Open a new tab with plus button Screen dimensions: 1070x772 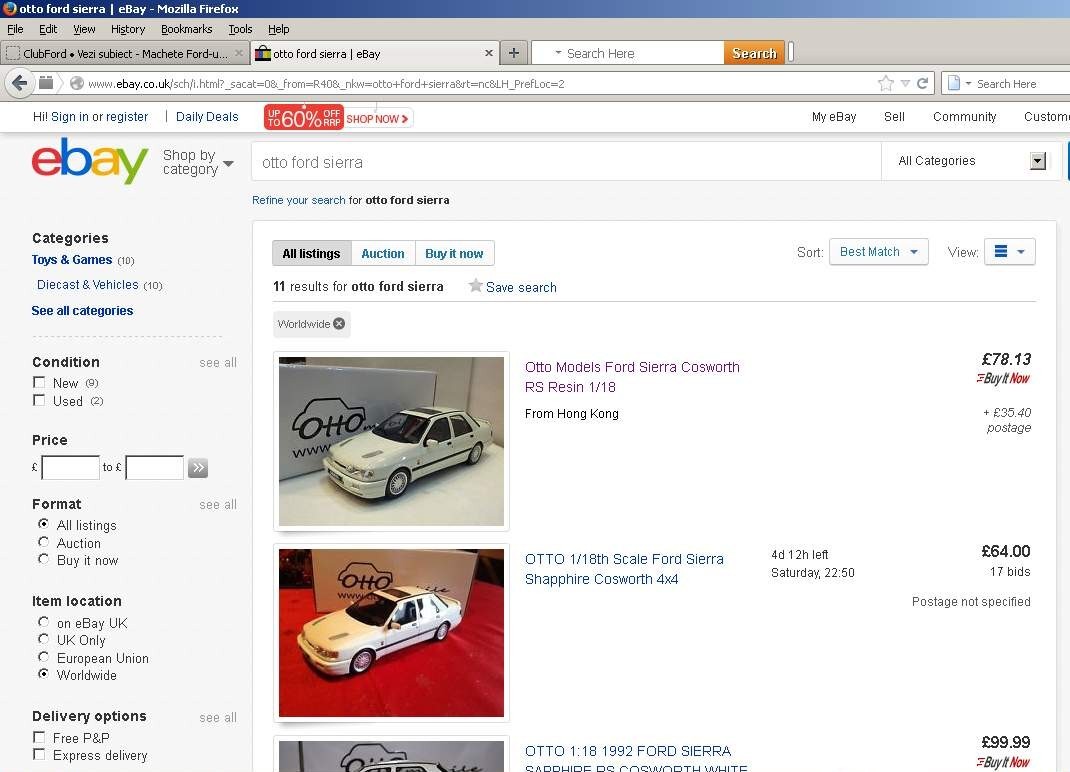[x=514, y=53]
